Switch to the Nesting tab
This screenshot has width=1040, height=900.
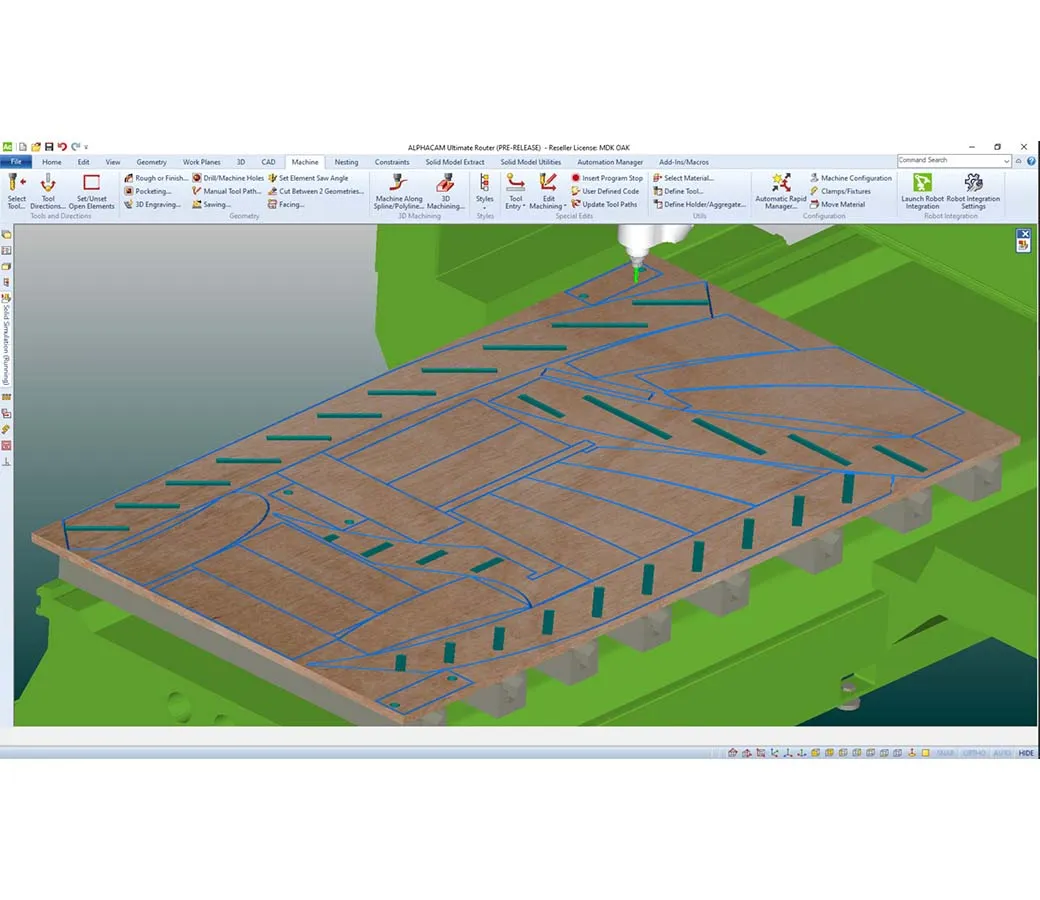(346, 162)
